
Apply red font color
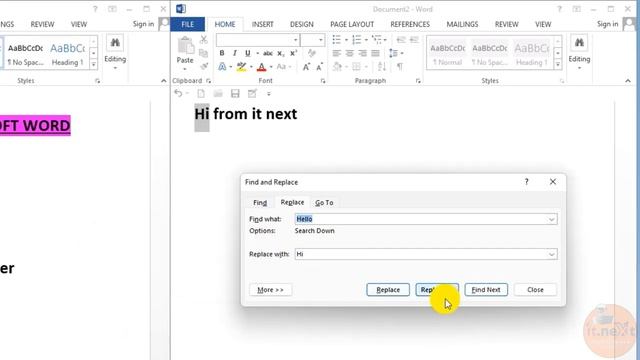click(262, 67)
